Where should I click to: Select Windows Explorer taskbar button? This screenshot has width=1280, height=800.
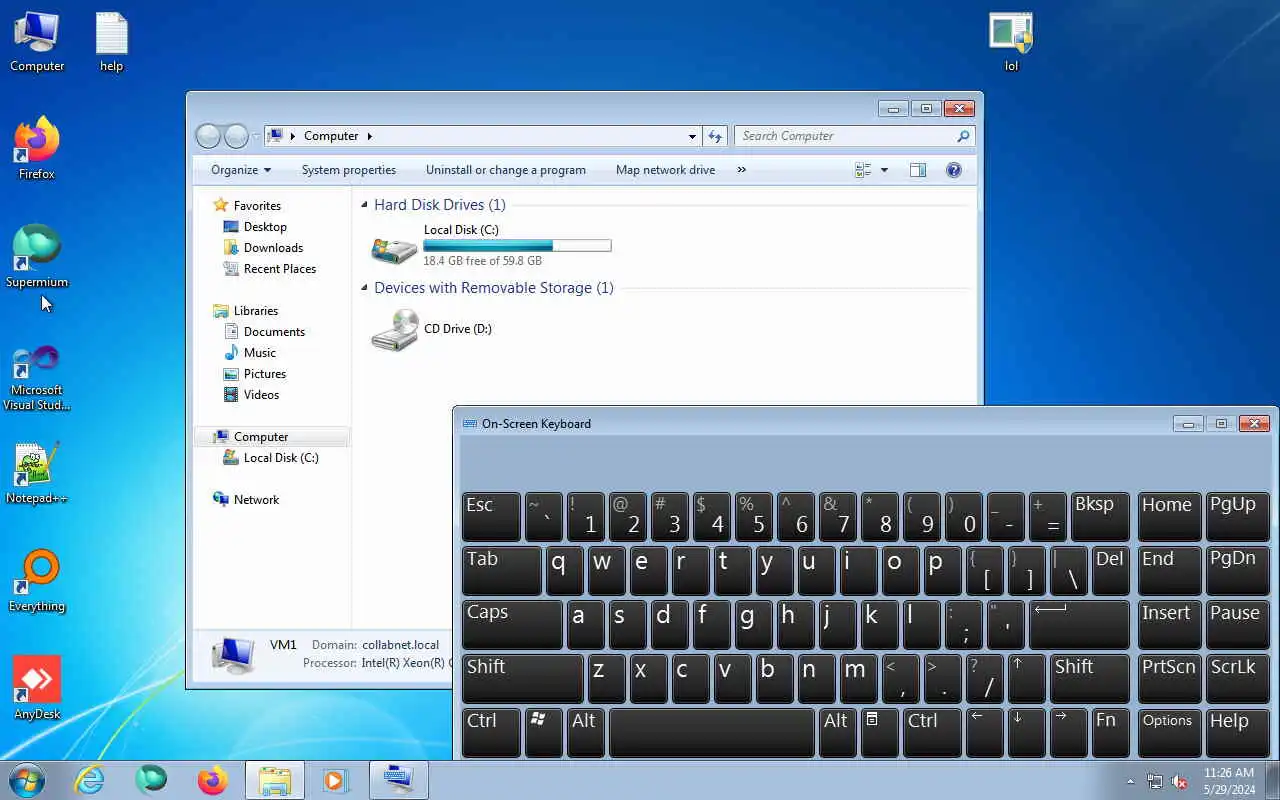pyautogui.click(x=275, y=780)
